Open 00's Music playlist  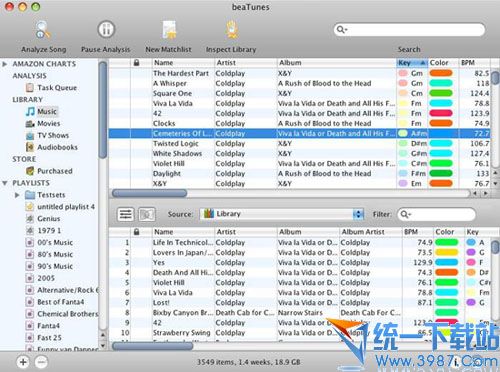(x=49, y=243)
